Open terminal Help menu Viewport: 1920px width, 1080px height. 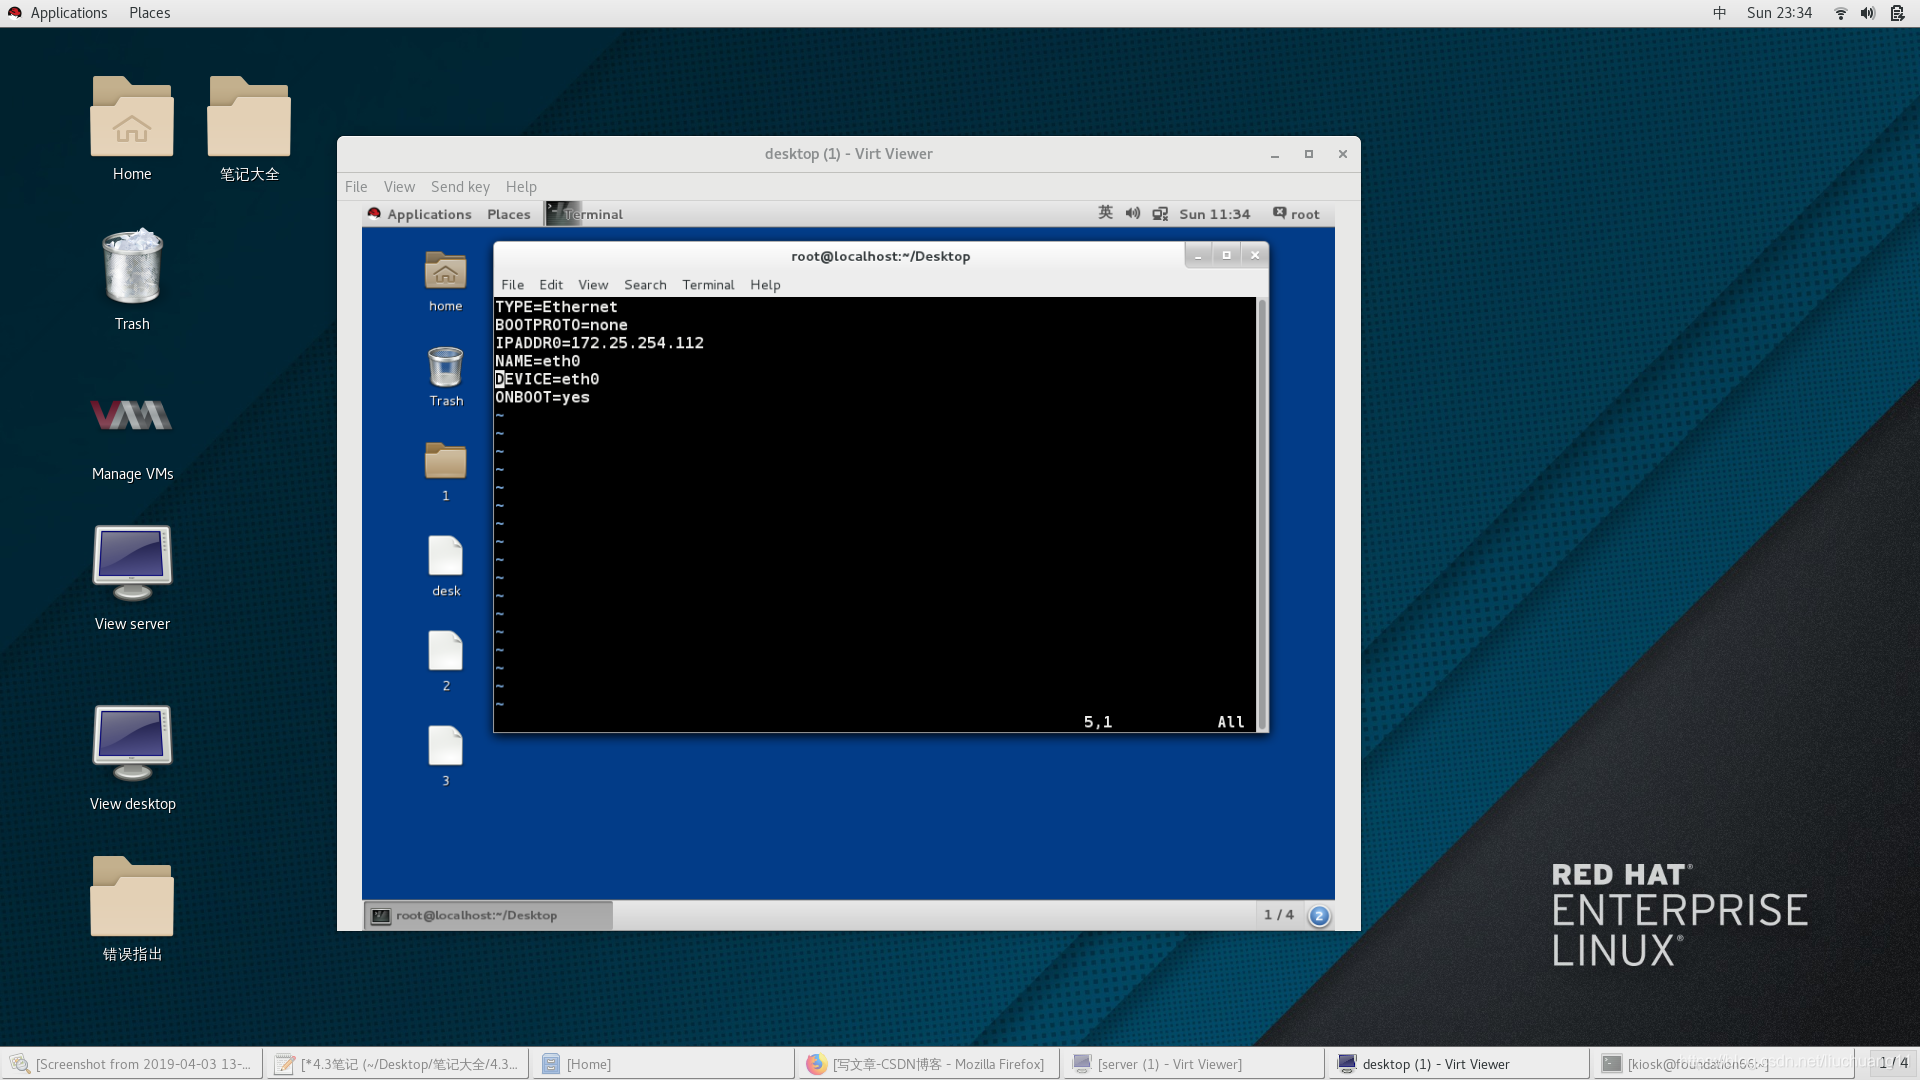pos(765,285)
